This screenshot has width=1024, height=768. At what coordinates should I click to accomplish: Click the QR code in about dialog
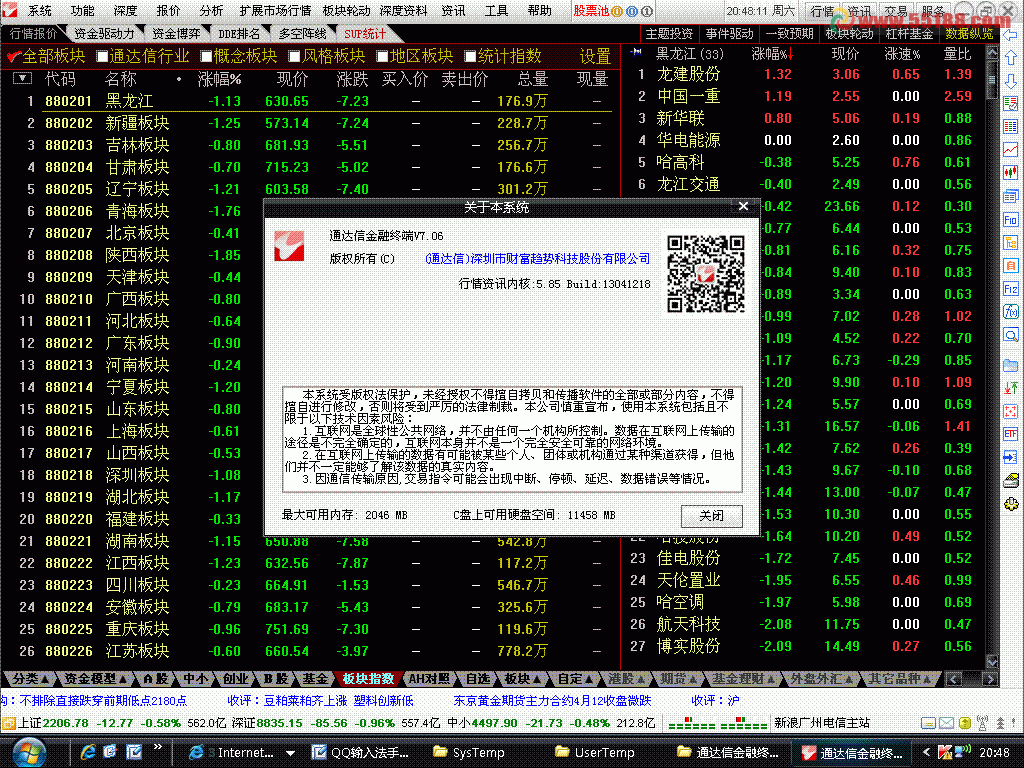(705, 274)
